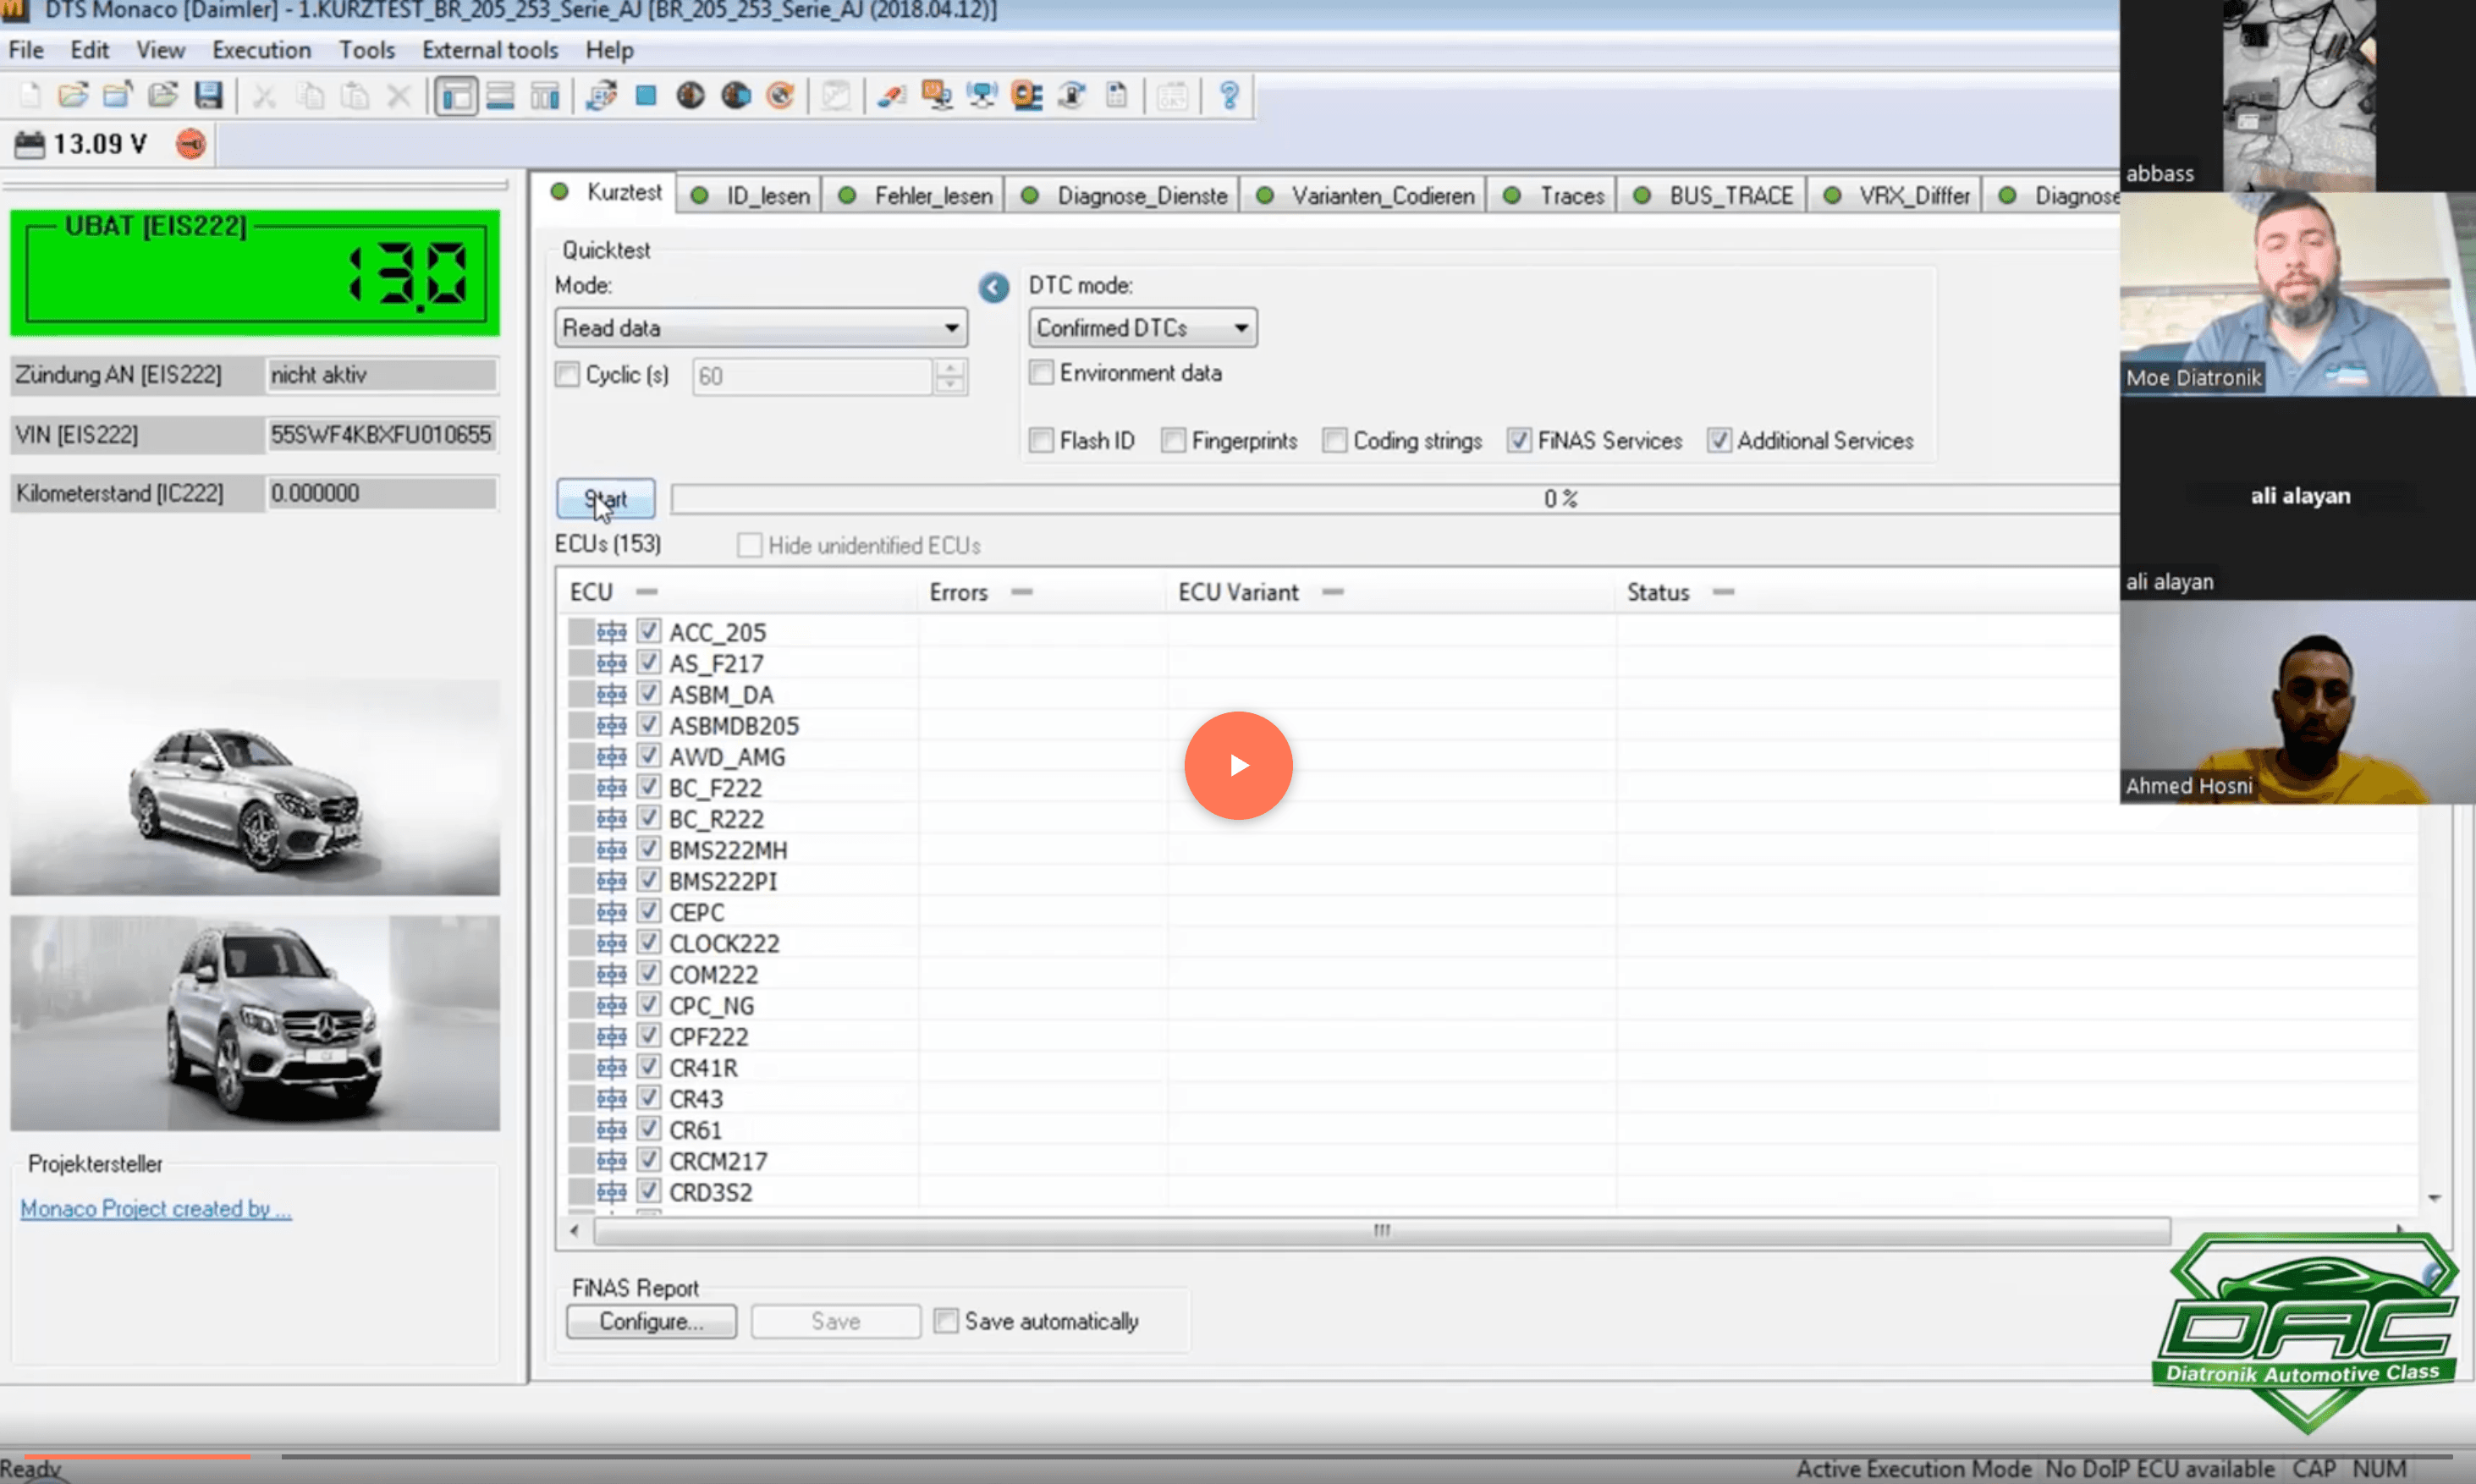This screenshot has width=2476, height=1484.
Task: Open the Mode Read data dropdown
Action: (x=761, y=328)
